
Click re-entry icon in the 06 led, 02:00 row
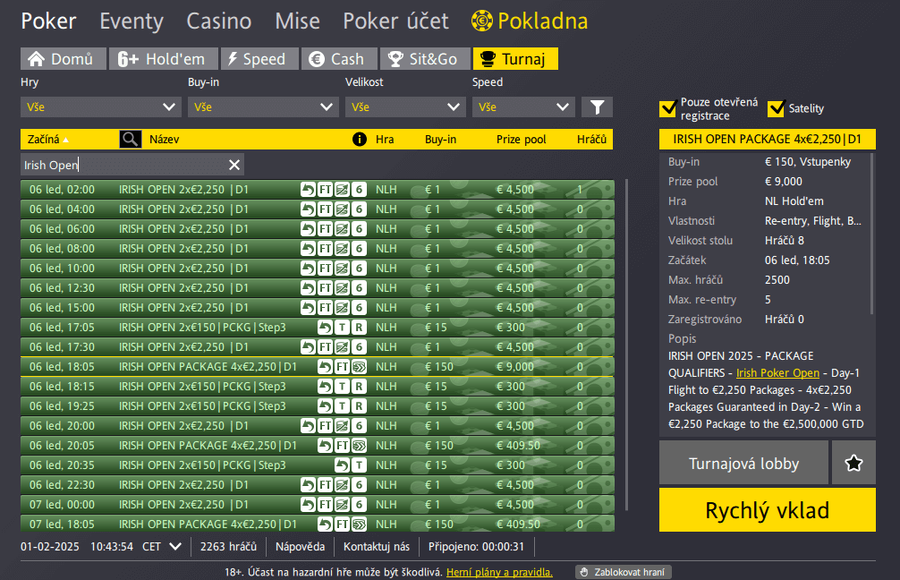(x=308, y=190)
